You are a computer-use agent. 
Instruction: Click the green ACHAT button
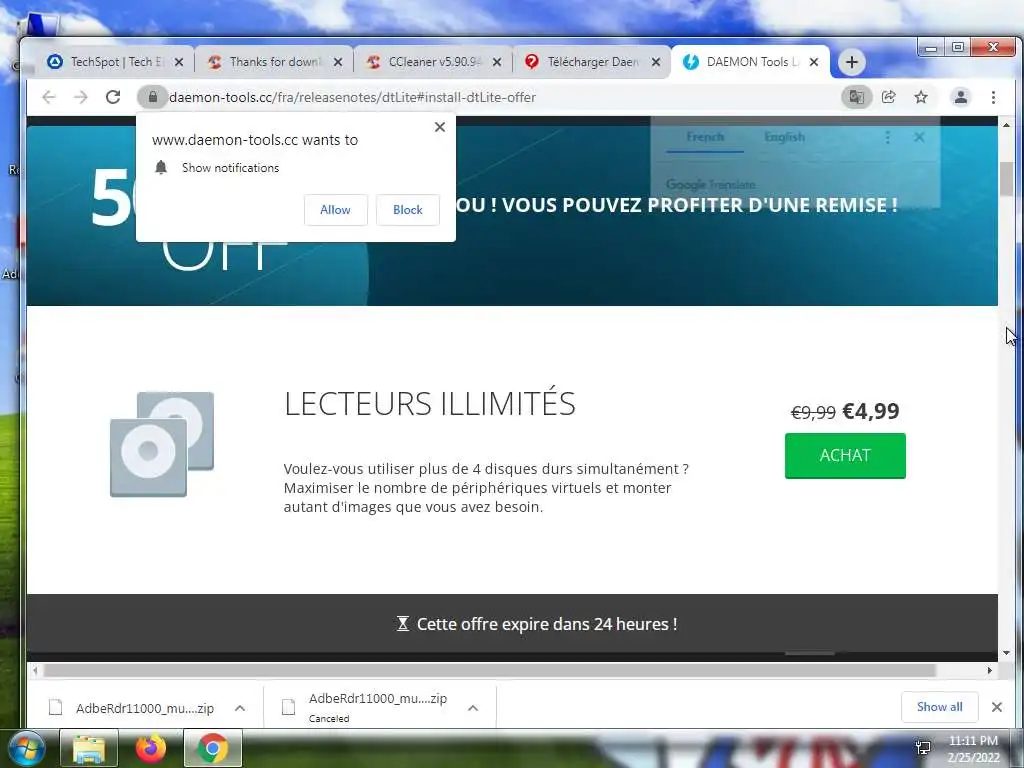(x=845, y=455)
